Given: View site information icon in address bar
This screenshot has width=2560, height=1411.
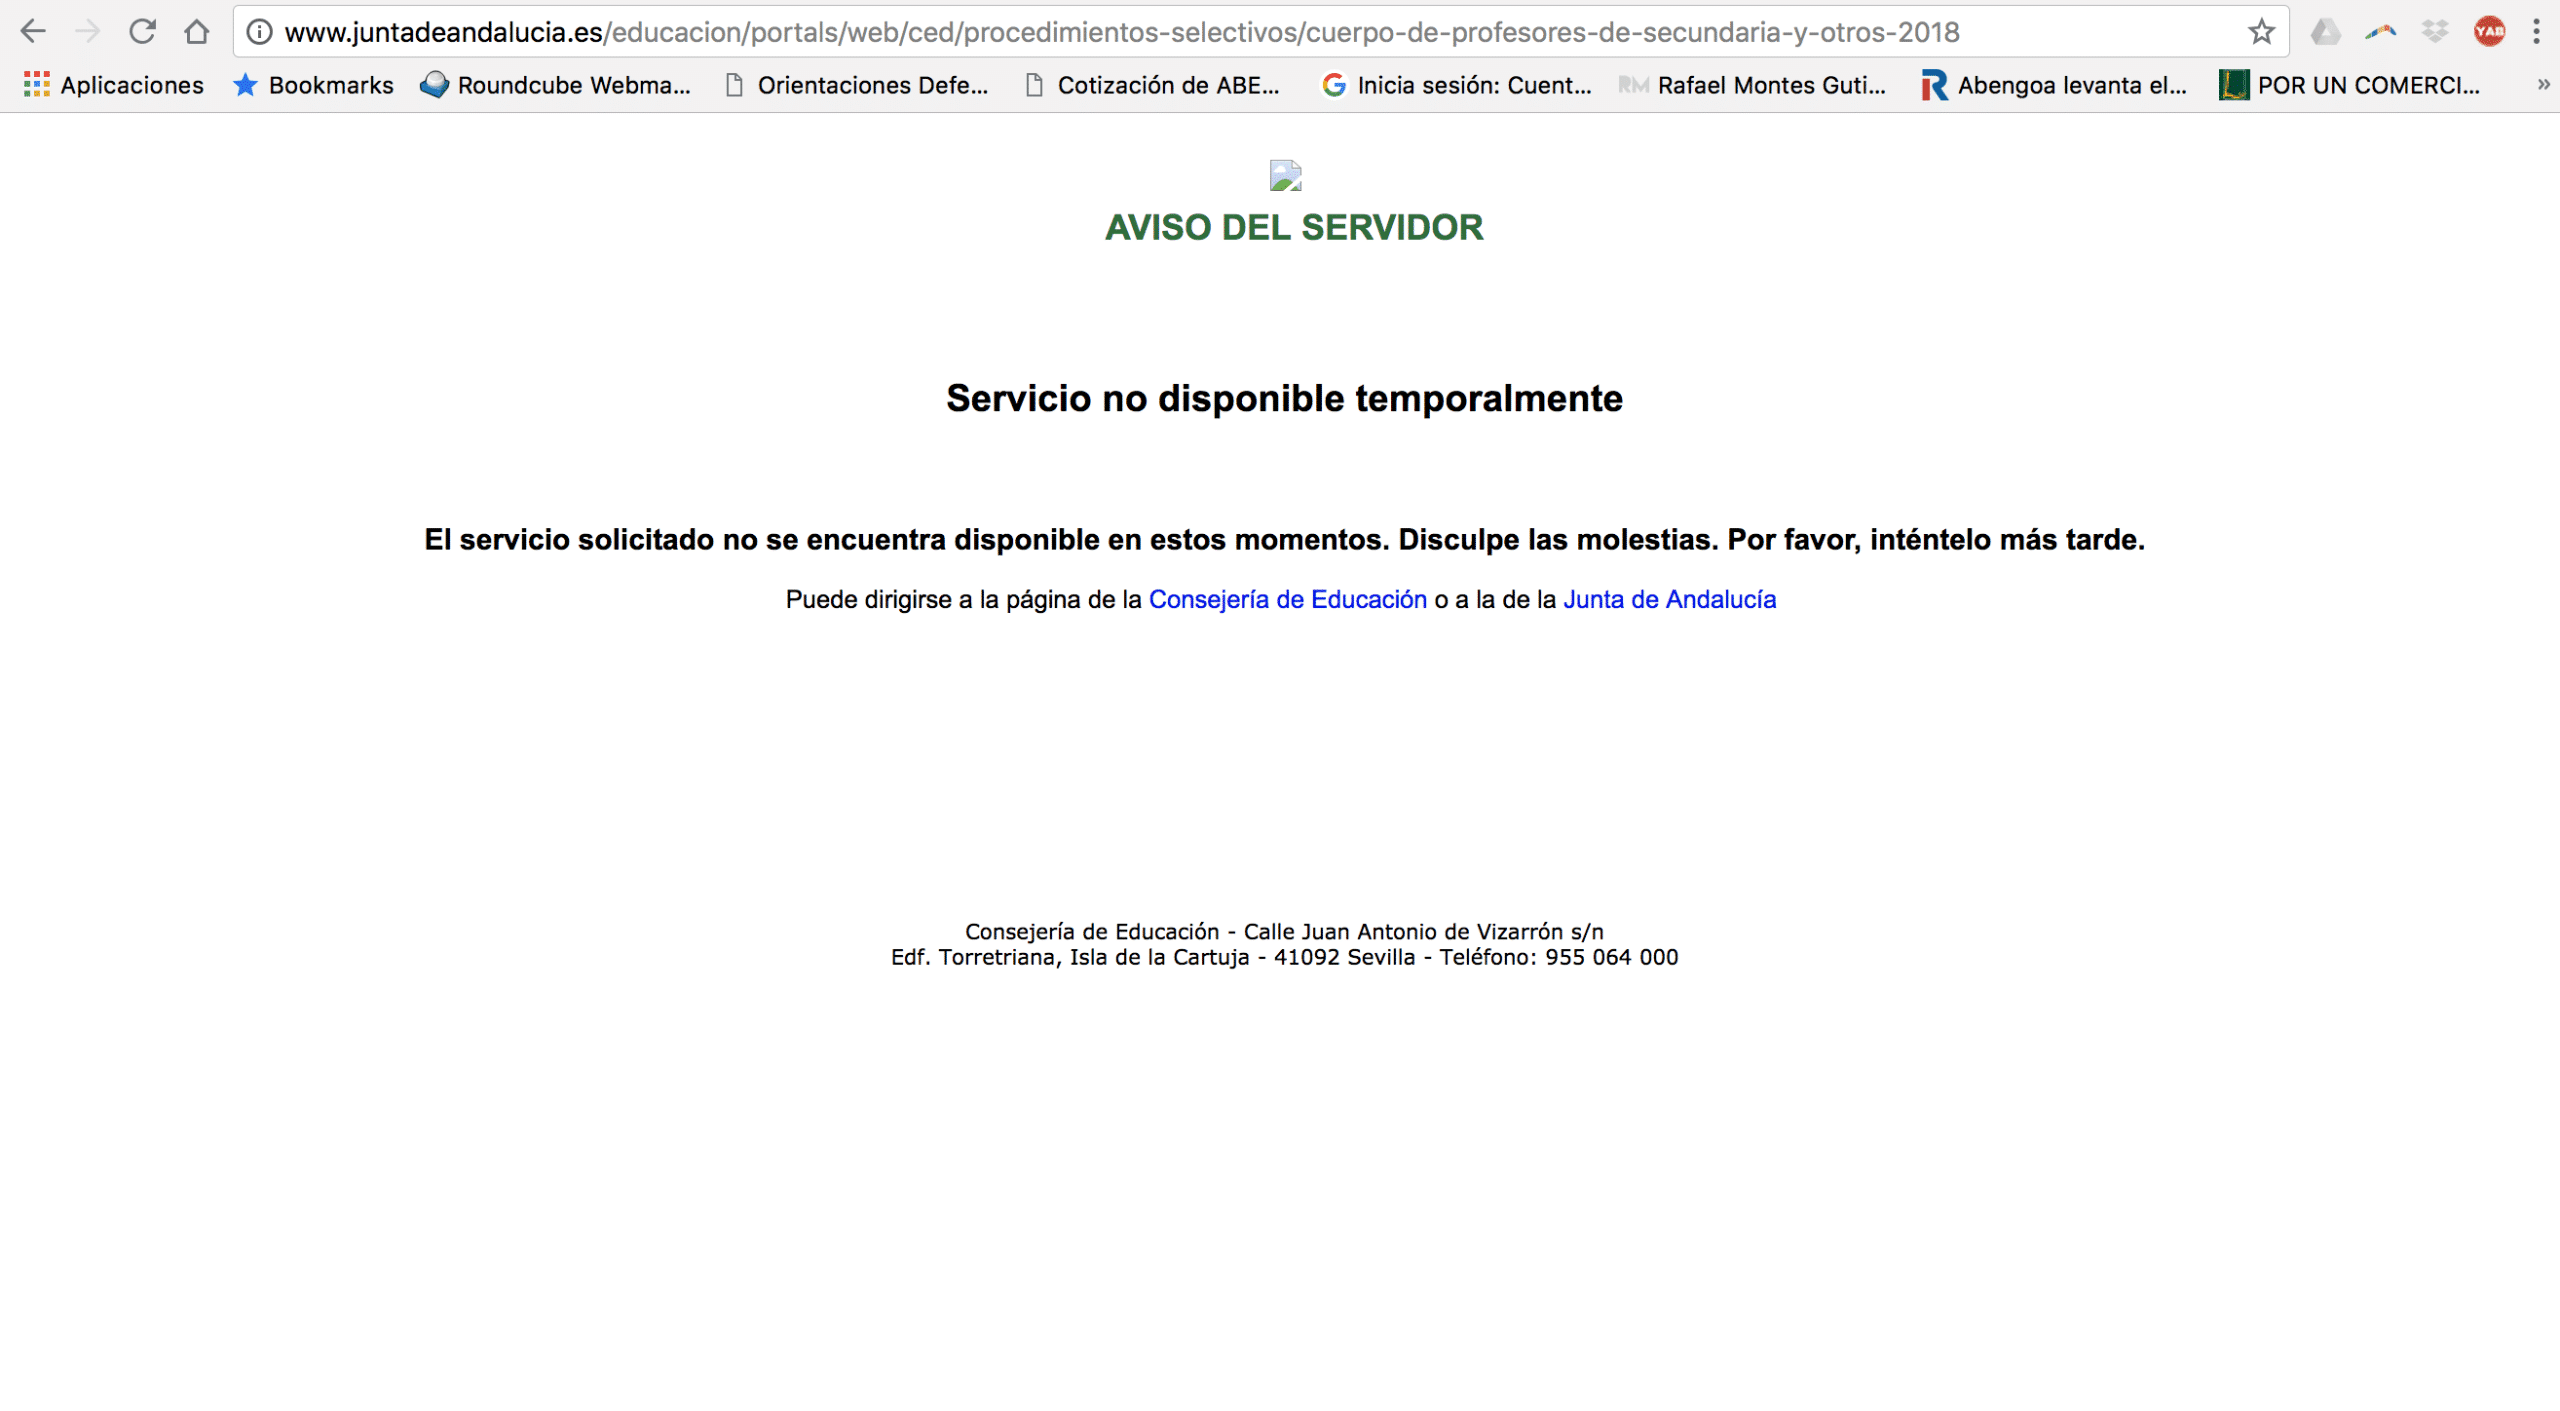Looking at the screenshot, I should pos(259,32).
